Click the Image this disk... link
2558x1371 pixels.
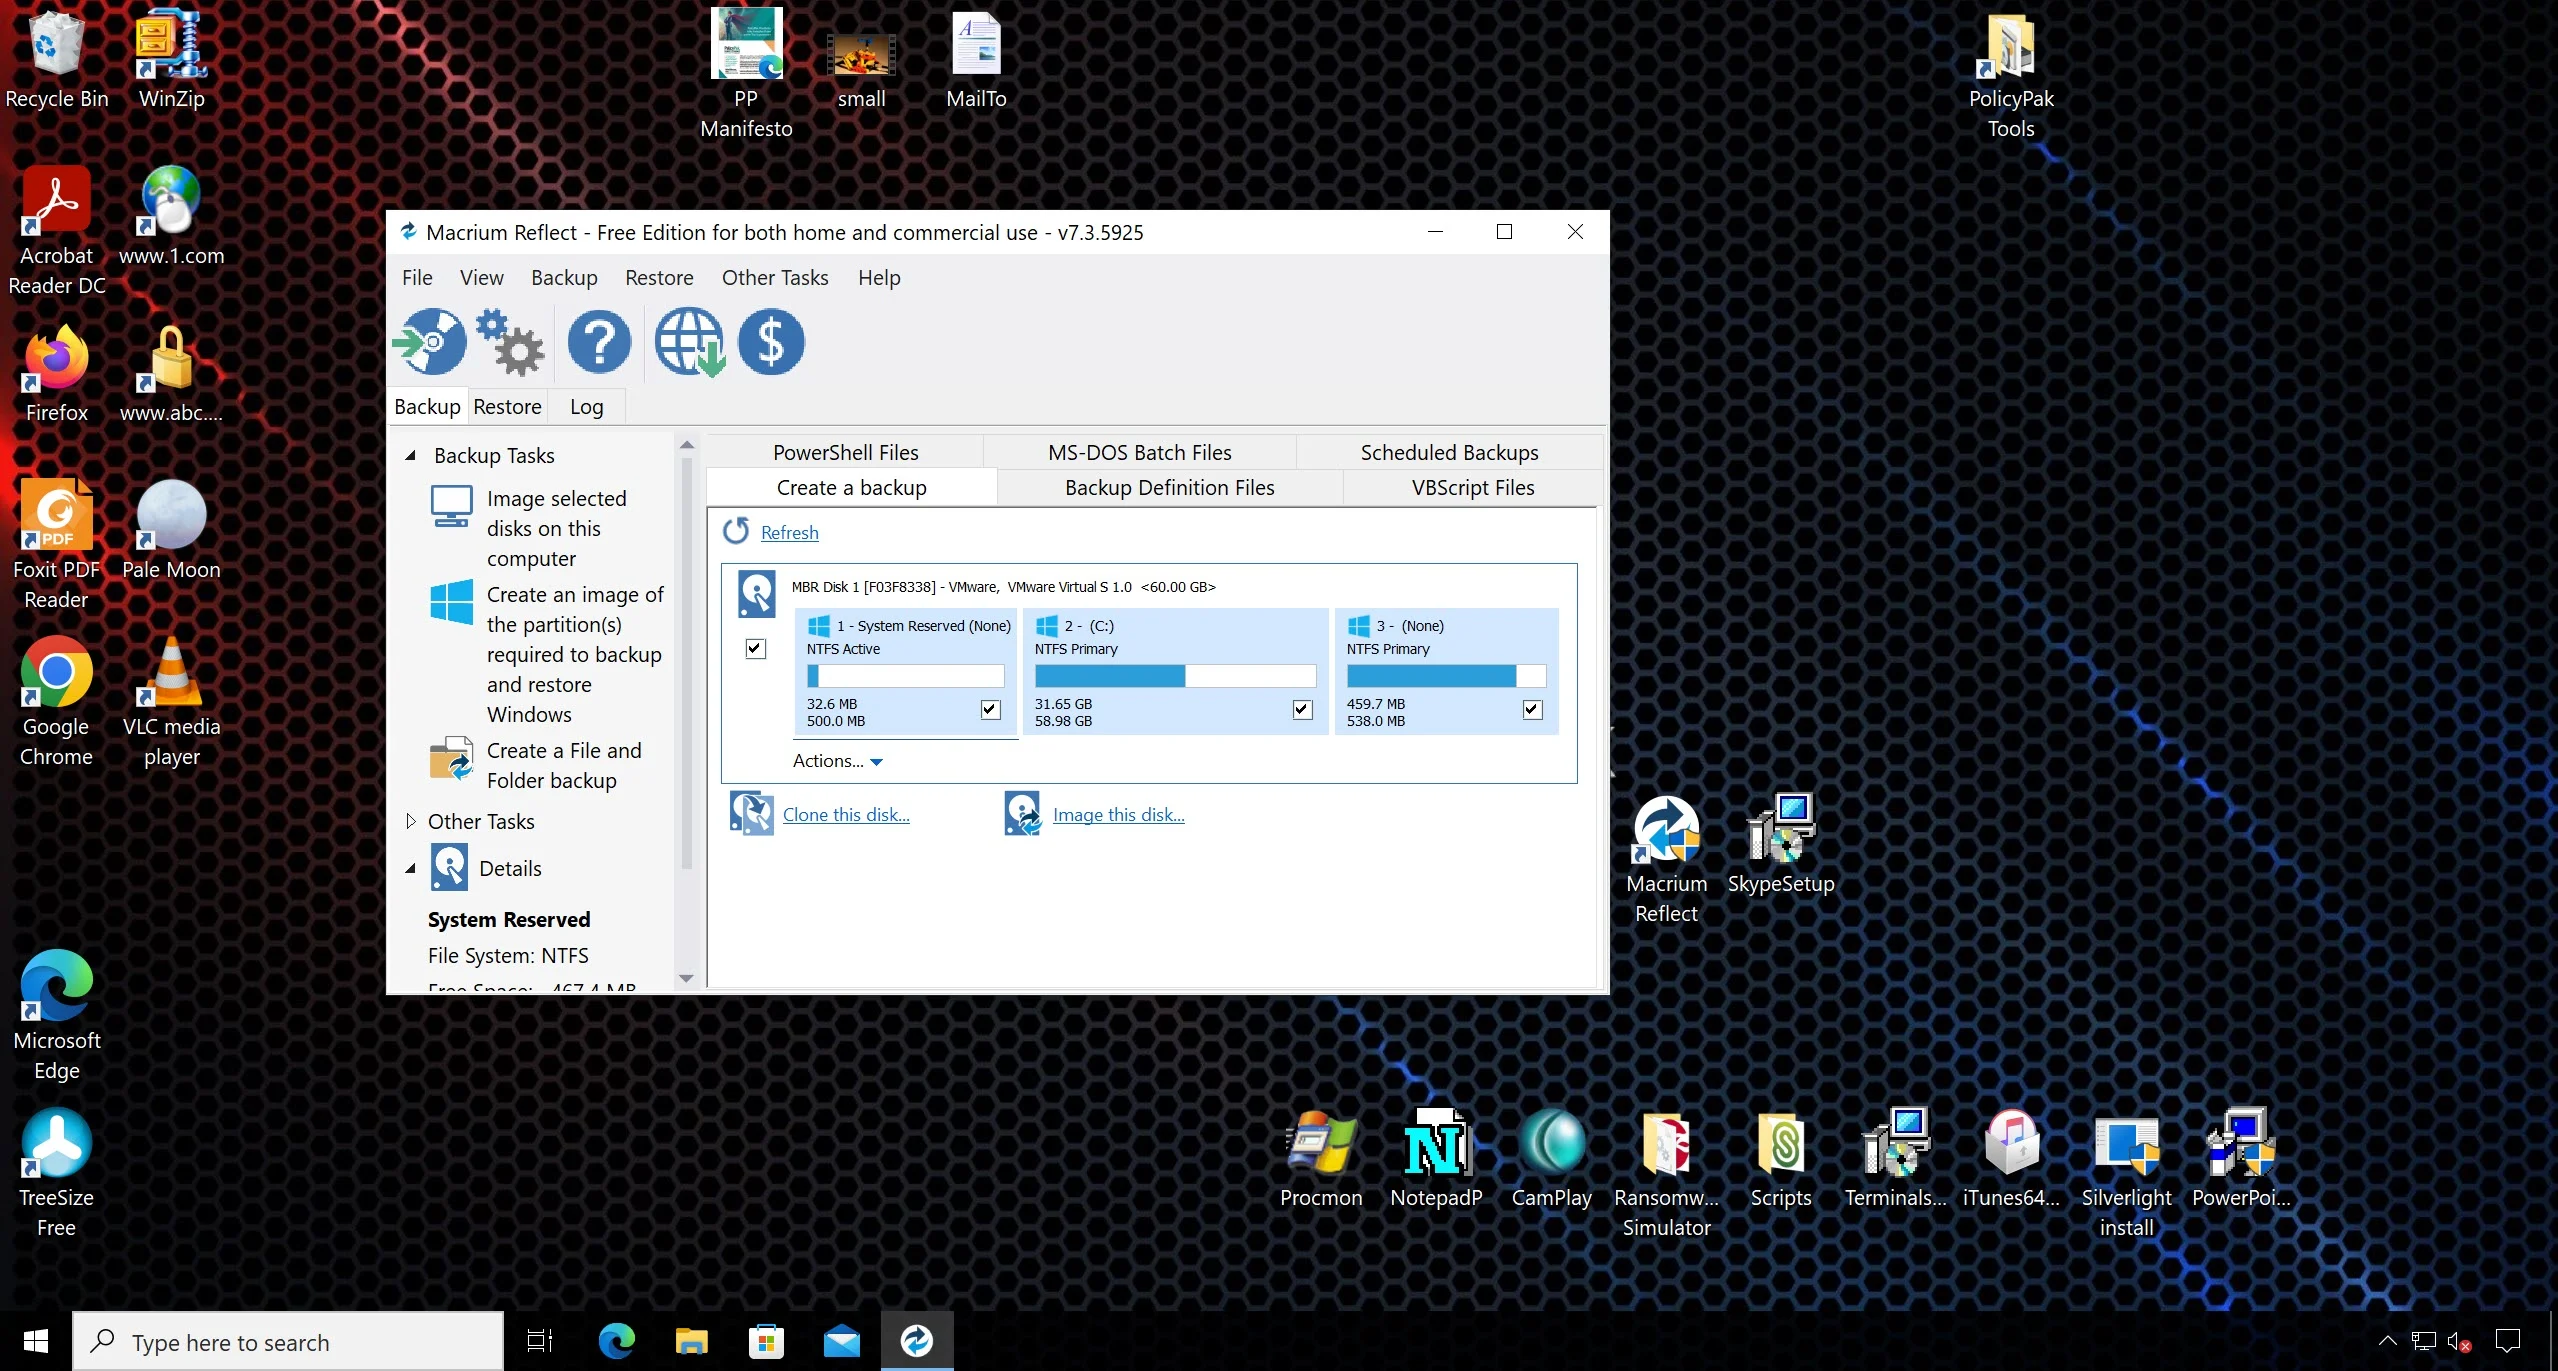pos(1118,814)
